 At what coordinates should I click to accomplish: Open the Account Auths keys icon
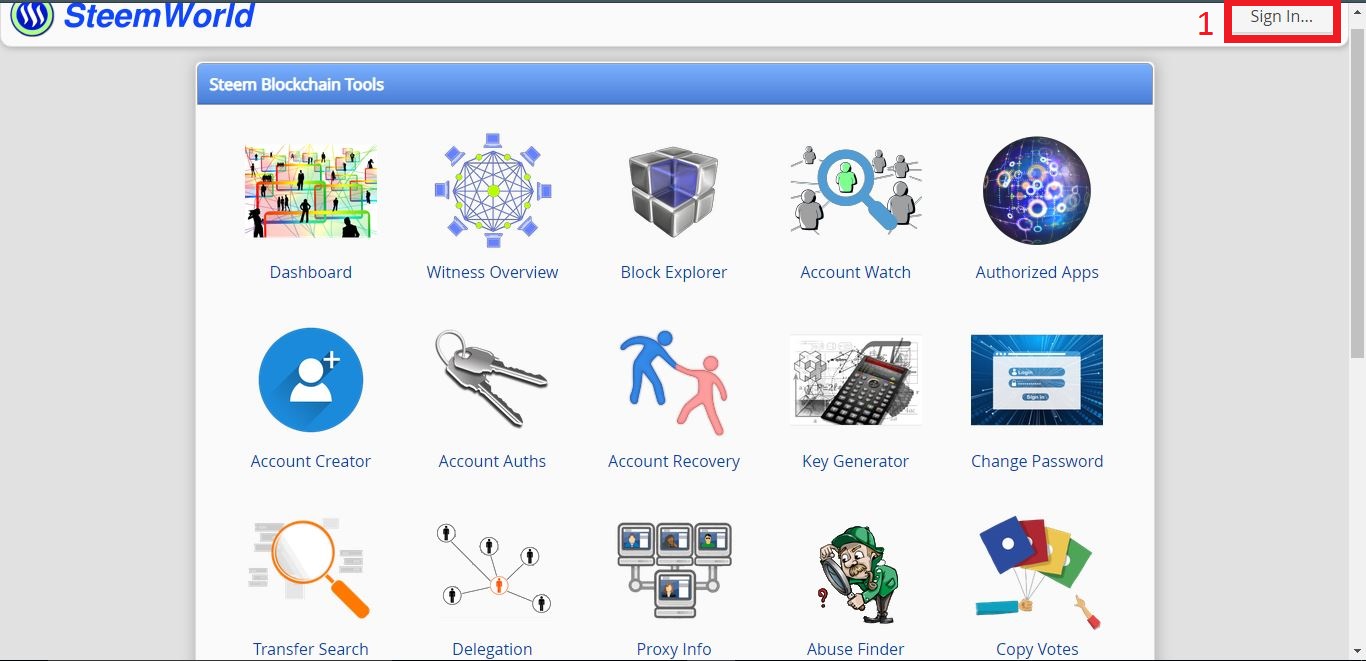click(492, 378)
